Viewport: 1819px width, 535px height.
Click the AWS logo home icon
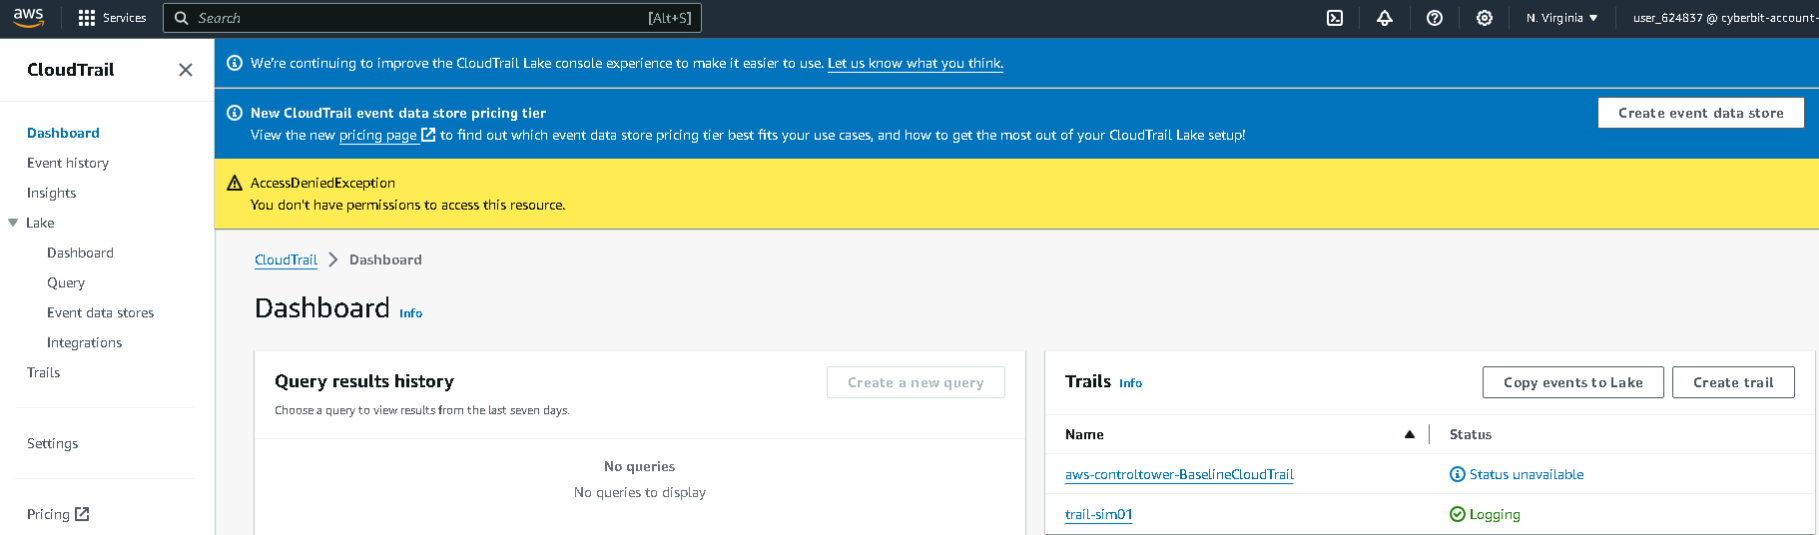click(28, 17)
